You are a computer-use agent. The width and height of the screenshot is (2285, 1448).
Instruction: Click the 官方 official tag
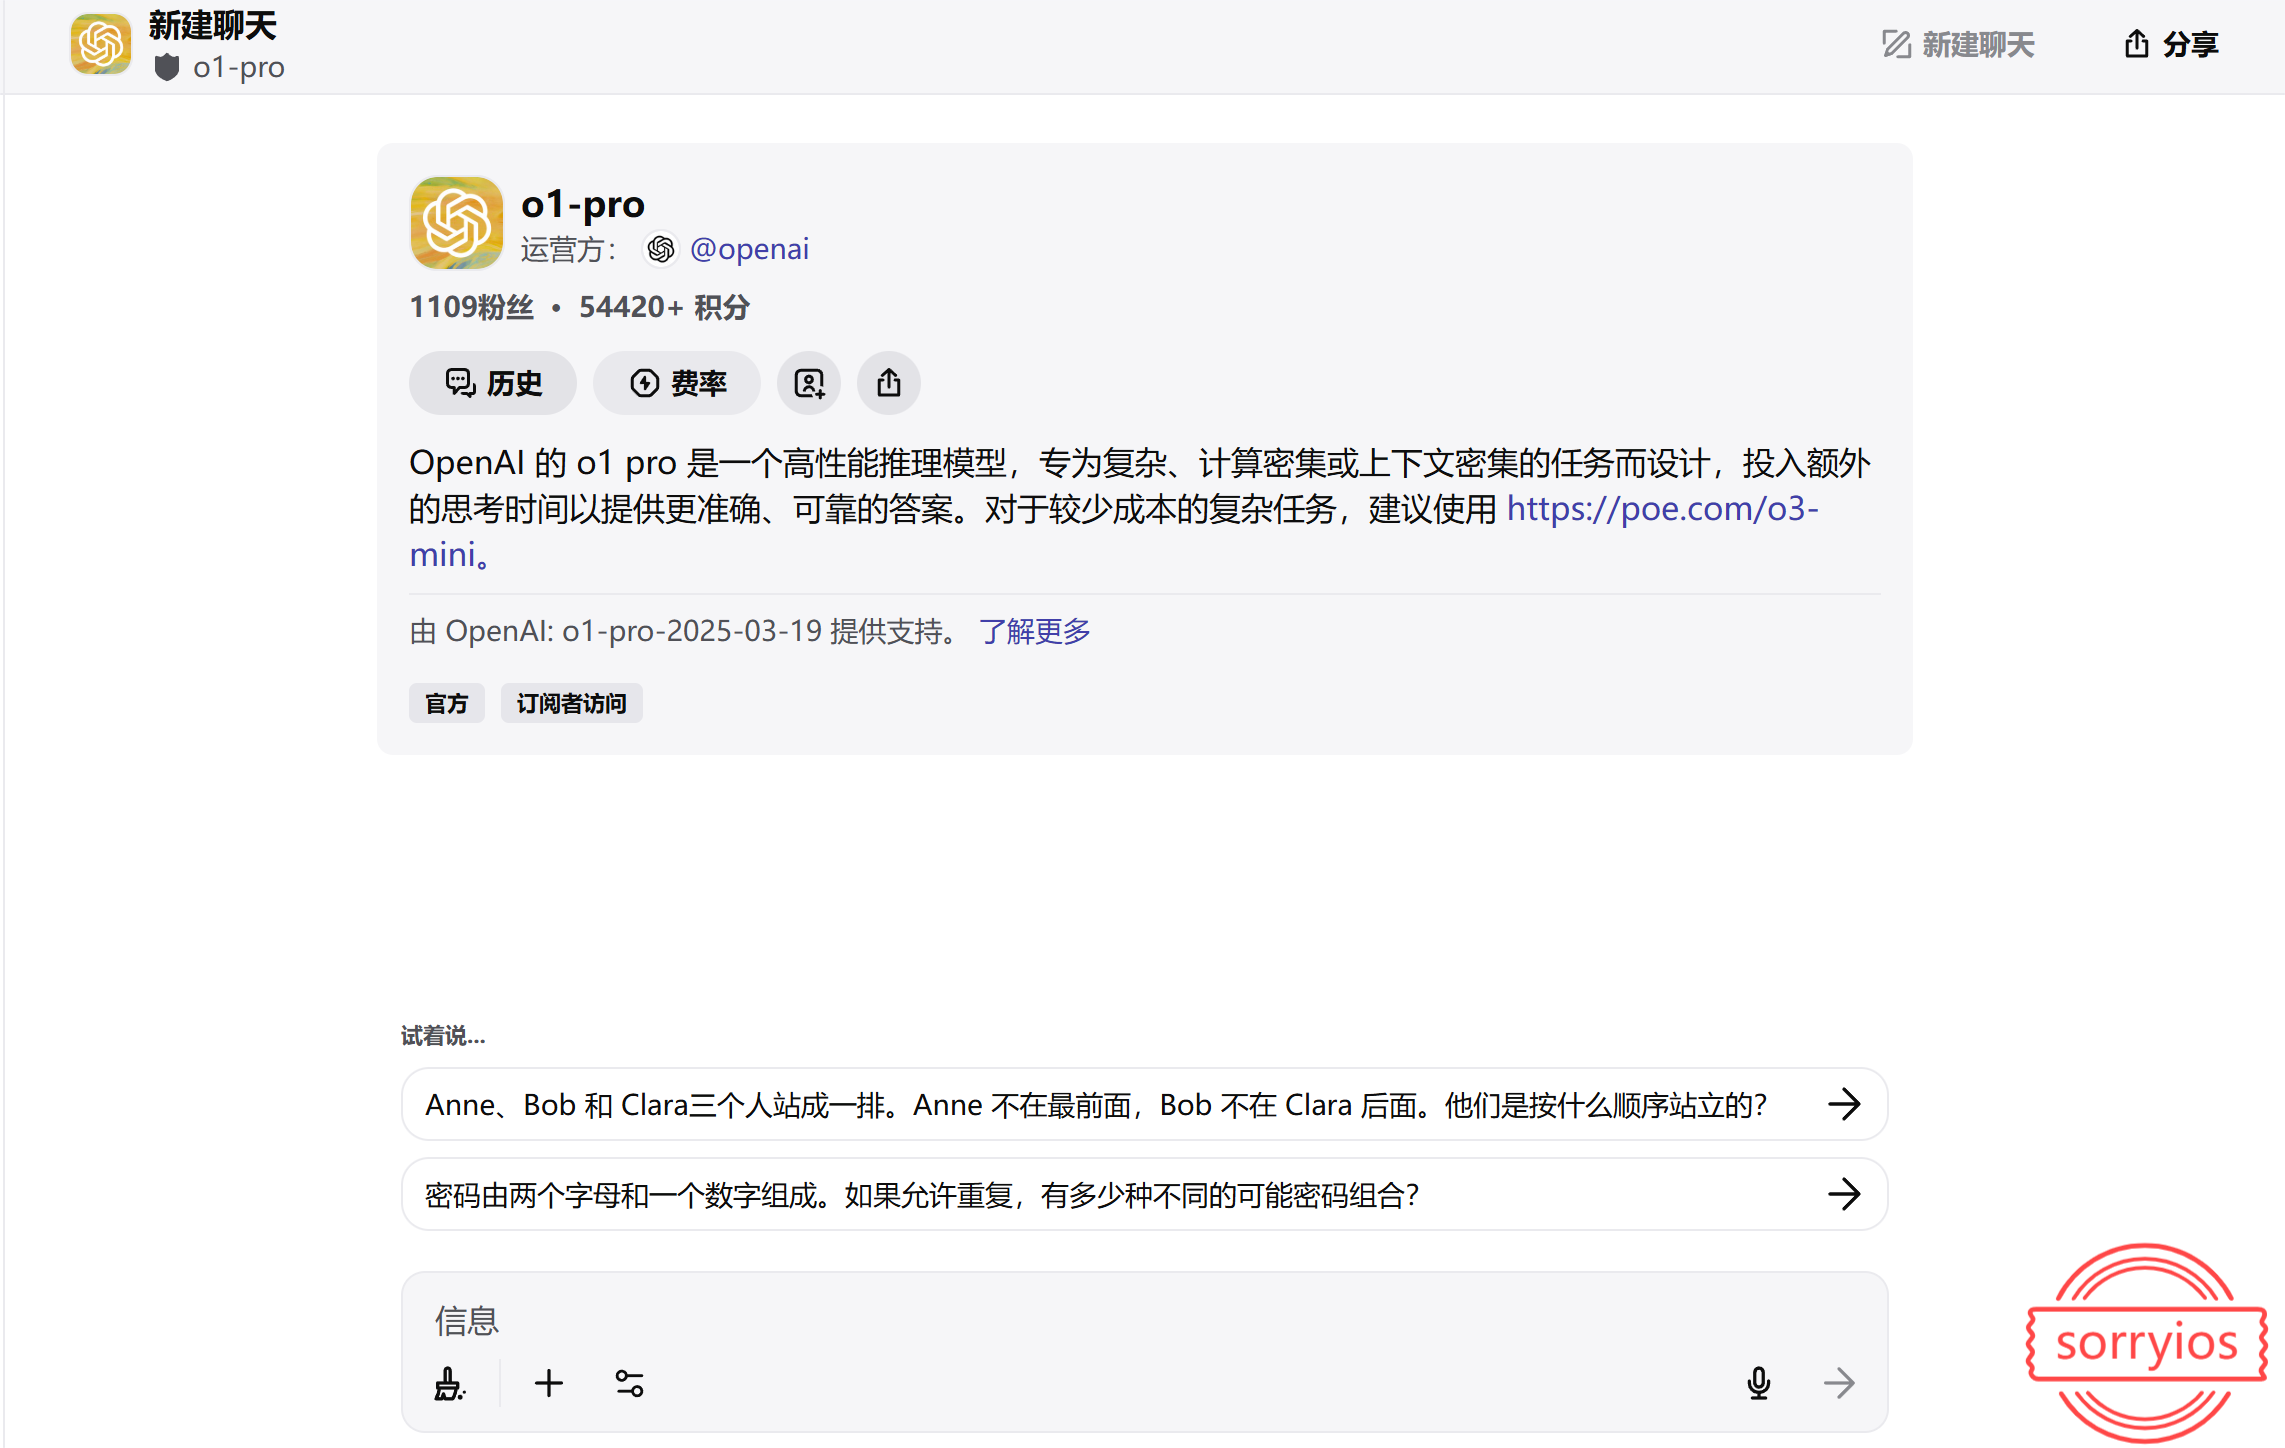click(447, 703)
